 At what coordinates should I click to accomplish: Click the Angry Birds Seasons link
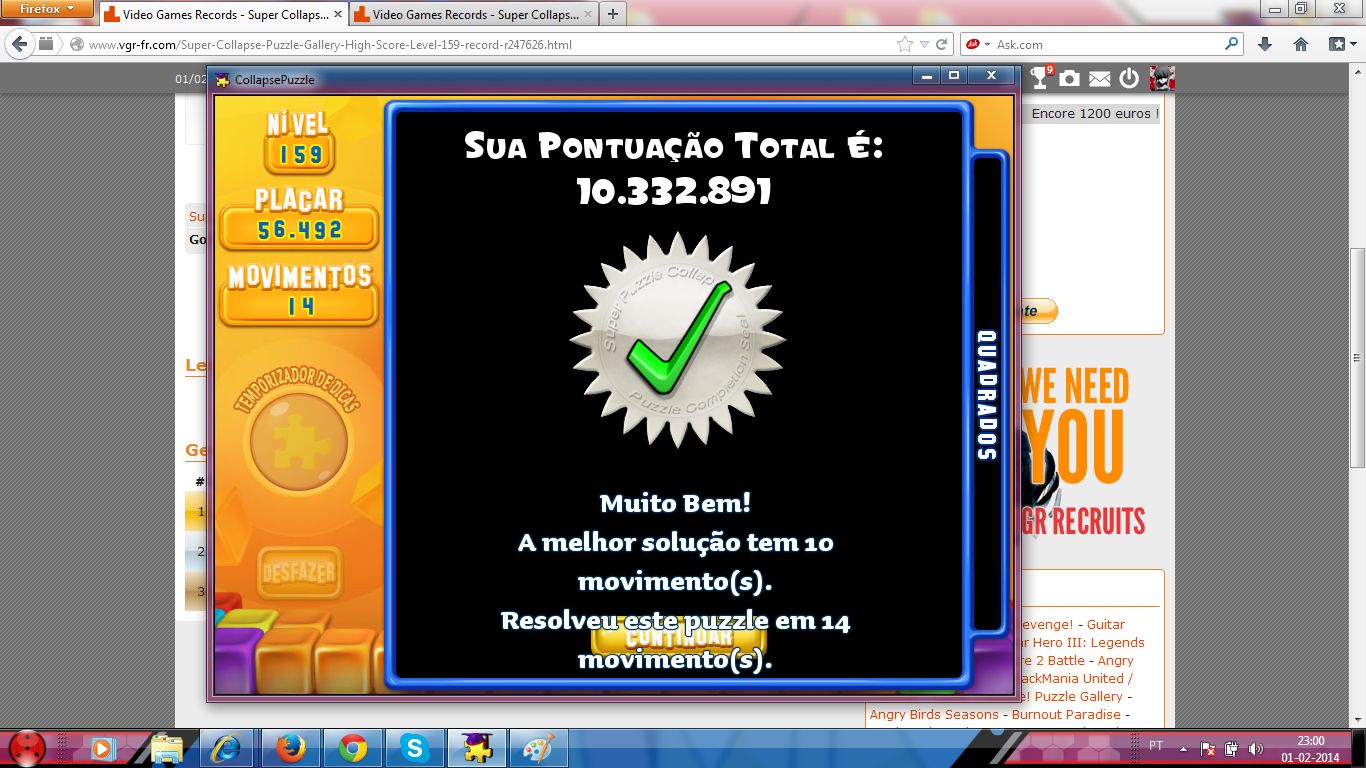[x=933, y=715]
